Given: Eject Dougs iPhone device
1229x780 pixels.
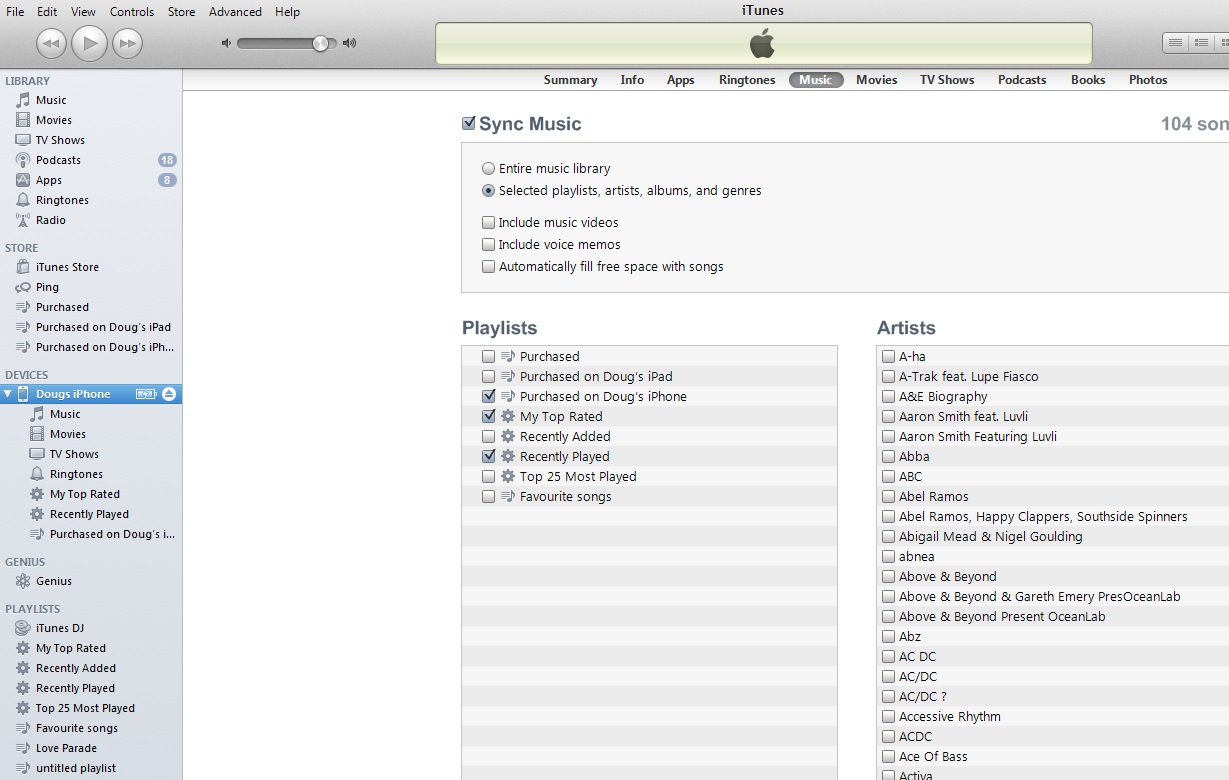Looking at the screenshot, I should [x=169, y=394].
